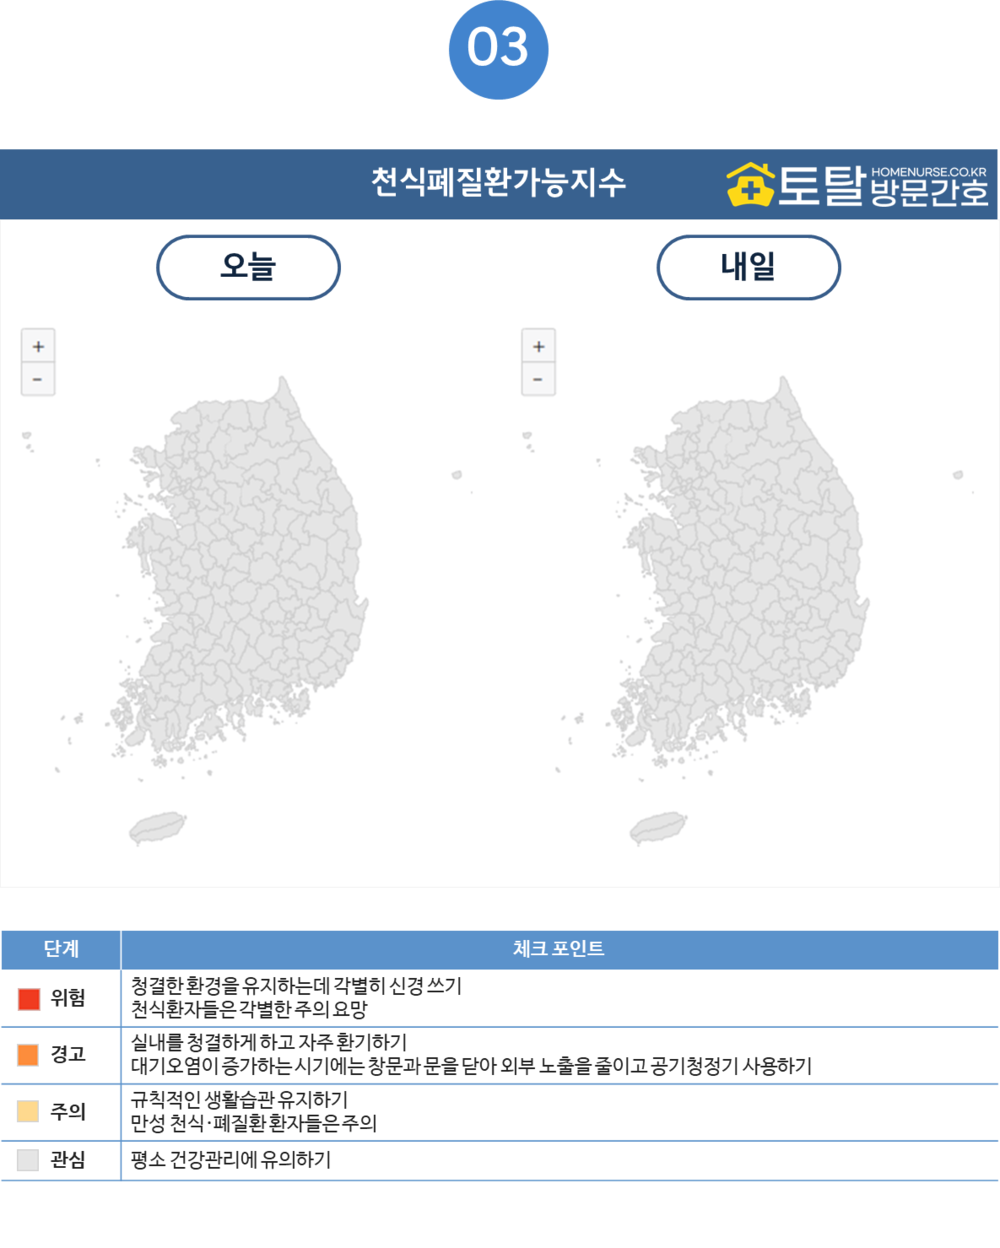Click the yellow 주의 color swatch
Image resolution: width=1000 pixels, height=1248 pixels.
(x=29, y=1111)
